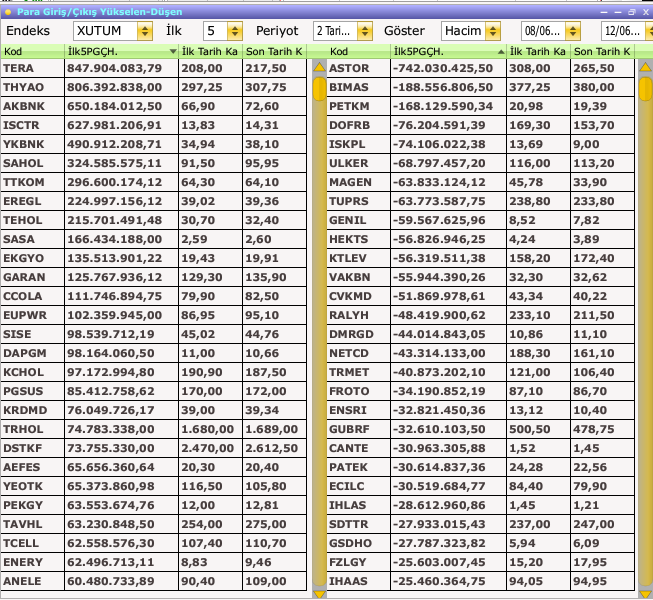The width and height of the screenshot is (653, 600).
Task: Click GSDHO first date price 5,94
Action: click(522, 543)
